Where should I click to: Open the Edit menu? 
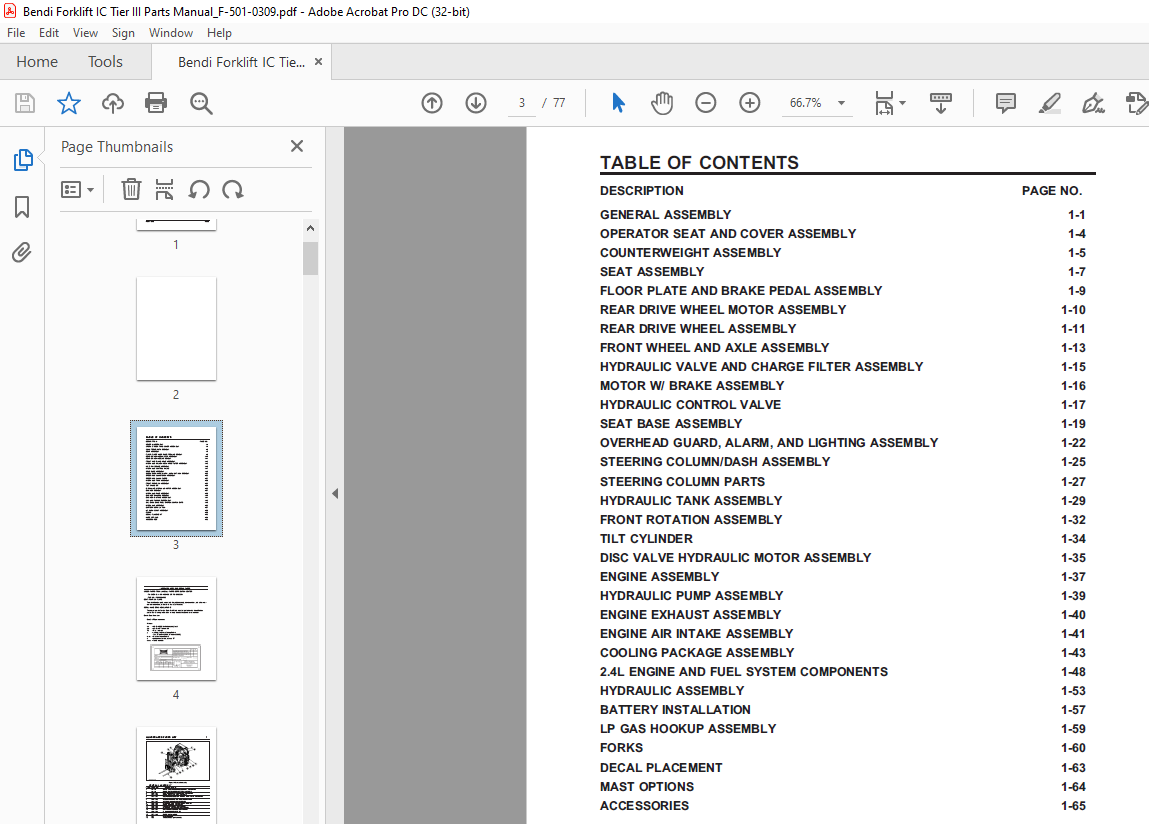(49, 33)
